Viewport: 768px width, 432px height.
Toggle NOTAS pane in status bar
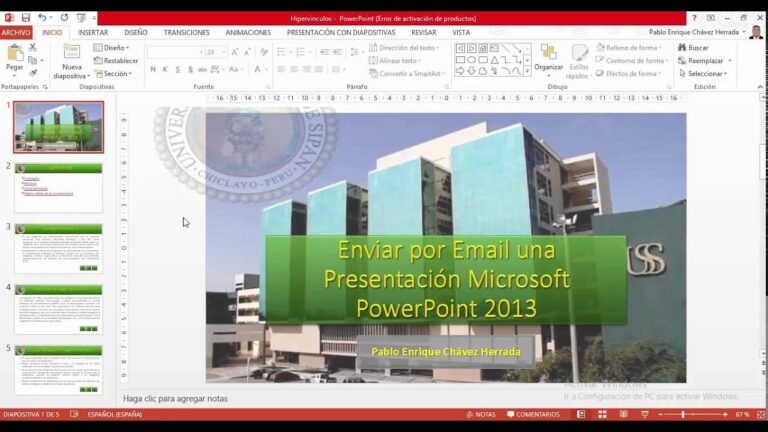click(x=481, y=414)
